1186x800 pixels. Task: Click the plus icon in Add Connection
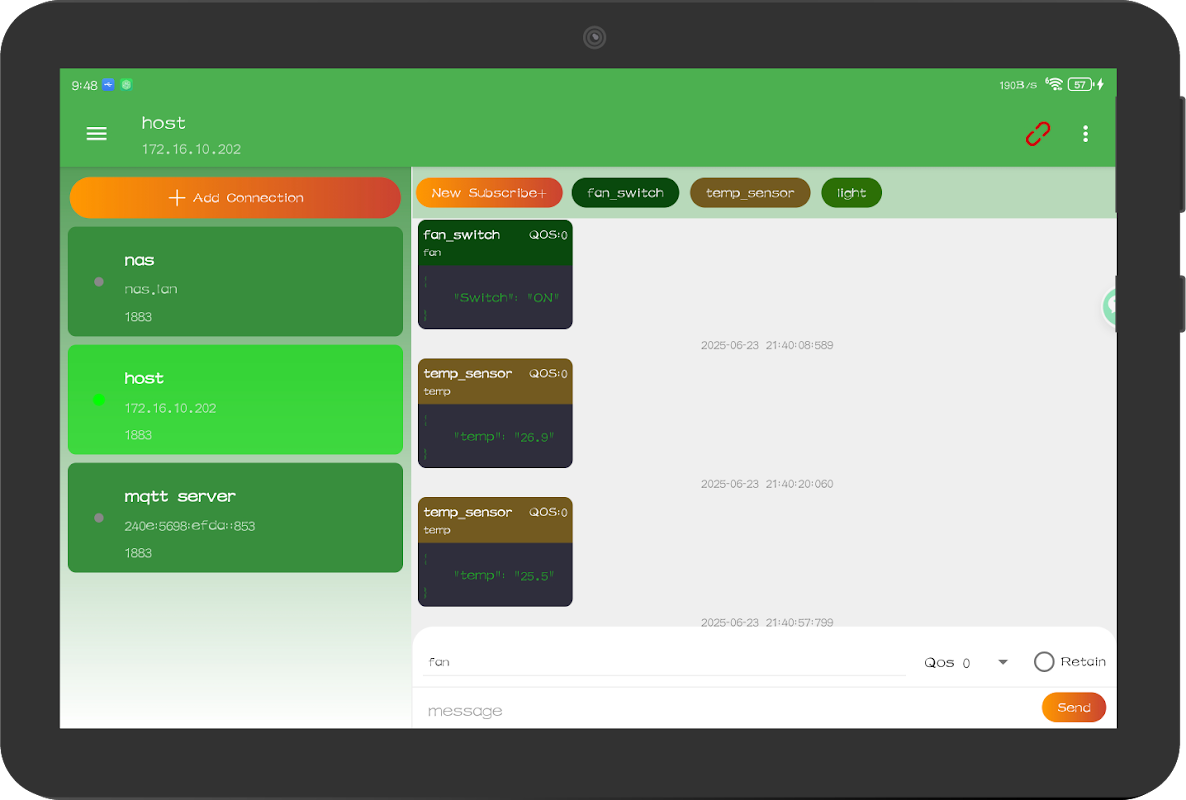coord(176,197)
